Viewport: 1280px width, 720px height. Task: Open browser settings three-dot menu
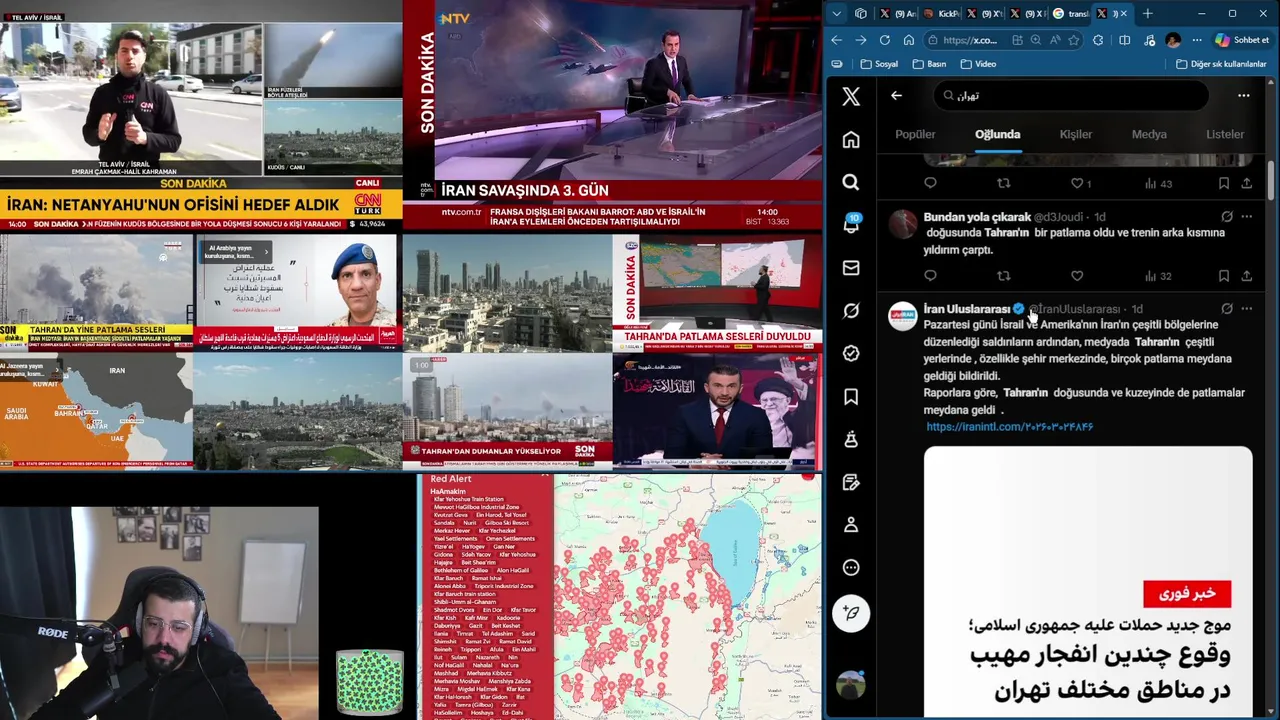tap(1197, 40)
